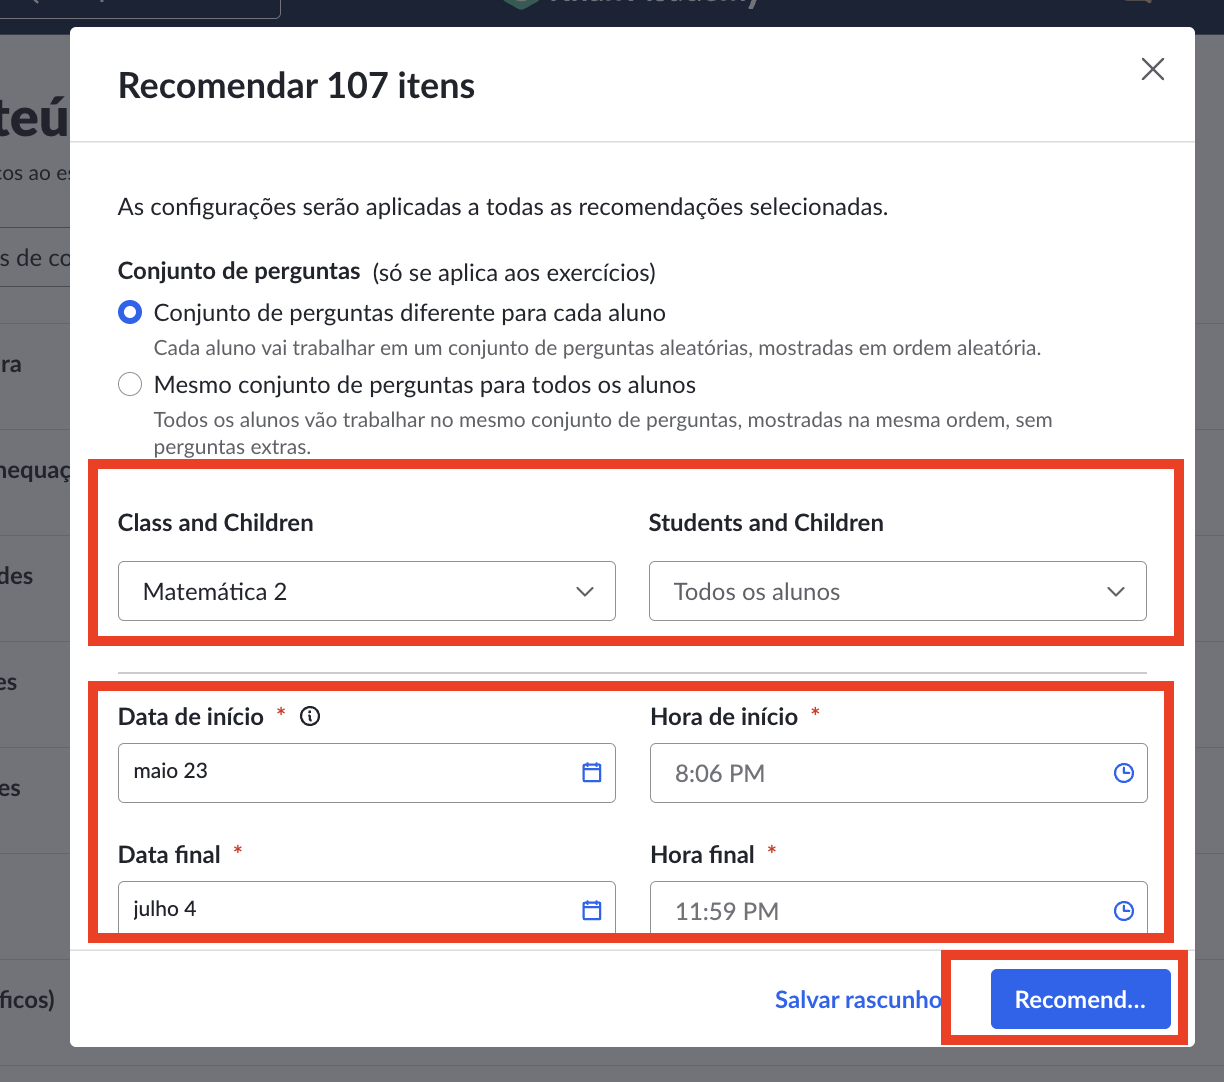Open the Todos os alunos dropdown
This screenshot has width=1224, height=1082.
coord(898,591)
